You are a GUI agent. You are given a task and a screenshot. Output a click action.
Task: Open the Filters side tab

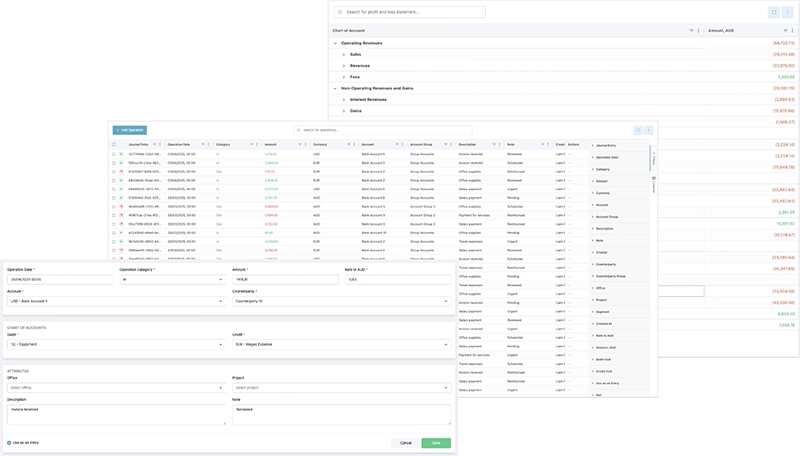(x=654, y=160)
